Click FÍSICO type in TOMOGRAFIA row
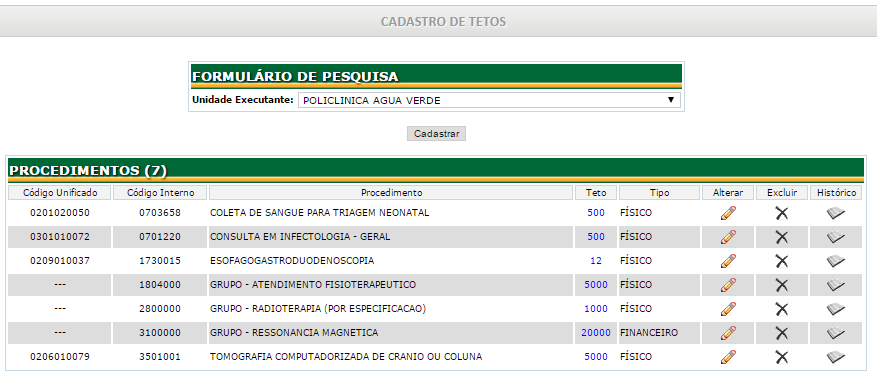Screen dimensions: 877x378 click(636, 357)
